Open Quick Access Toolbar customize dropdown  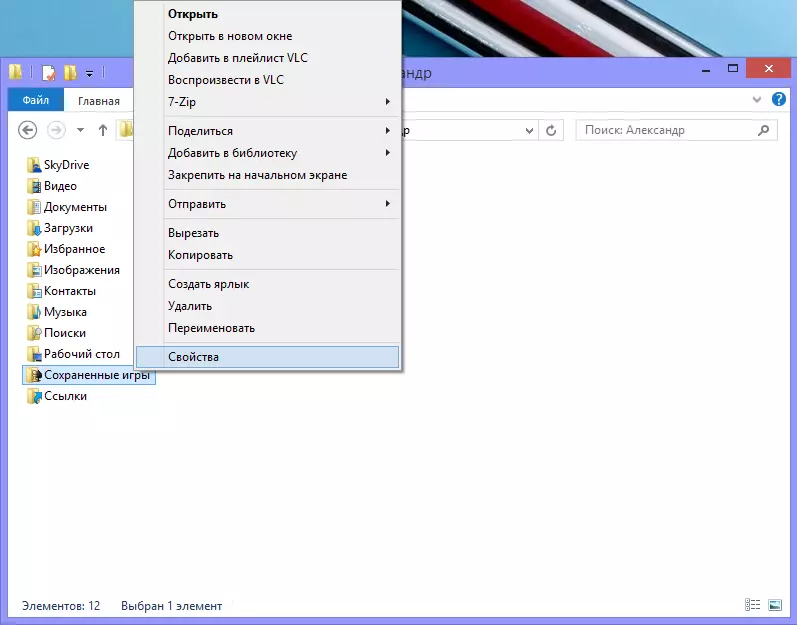[x=89, y=74]
